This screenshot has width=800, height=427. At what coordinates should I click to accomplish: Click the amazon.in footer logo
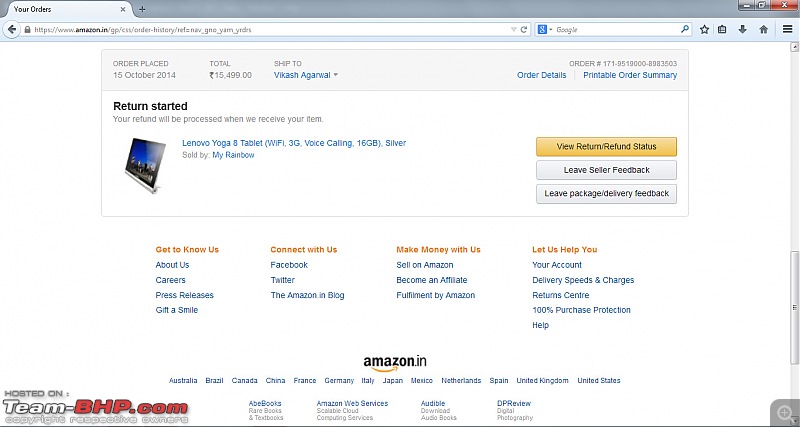pos(395,363)
